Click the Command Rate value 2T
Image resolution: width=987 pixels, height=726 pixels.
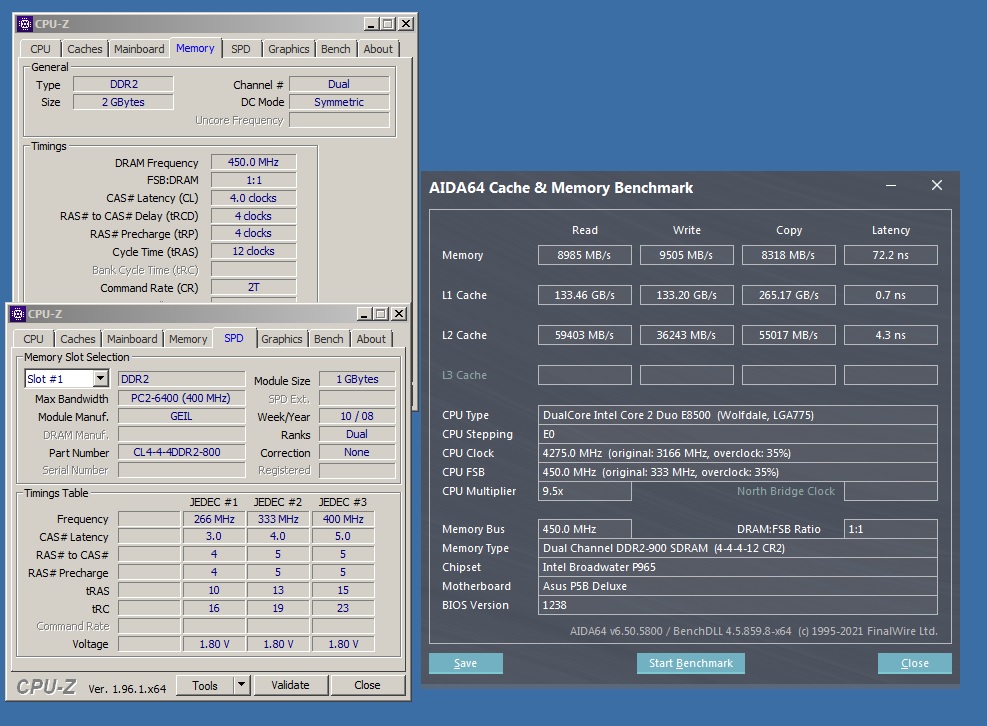253,287
